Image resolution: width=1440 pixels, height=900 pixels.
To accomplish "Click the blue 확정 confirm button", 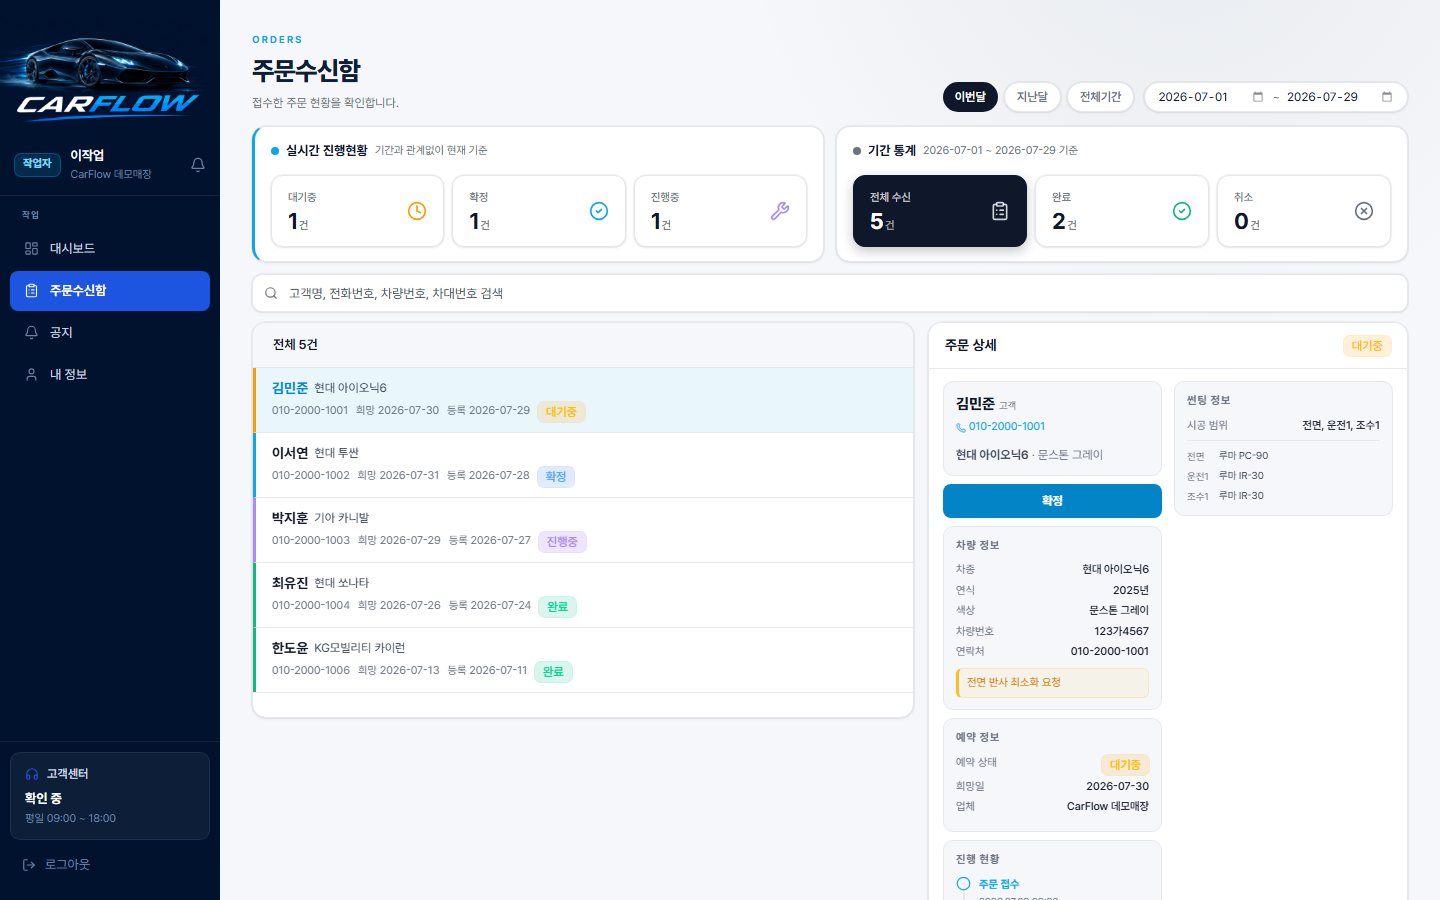I will click(x=1052, y=501).
